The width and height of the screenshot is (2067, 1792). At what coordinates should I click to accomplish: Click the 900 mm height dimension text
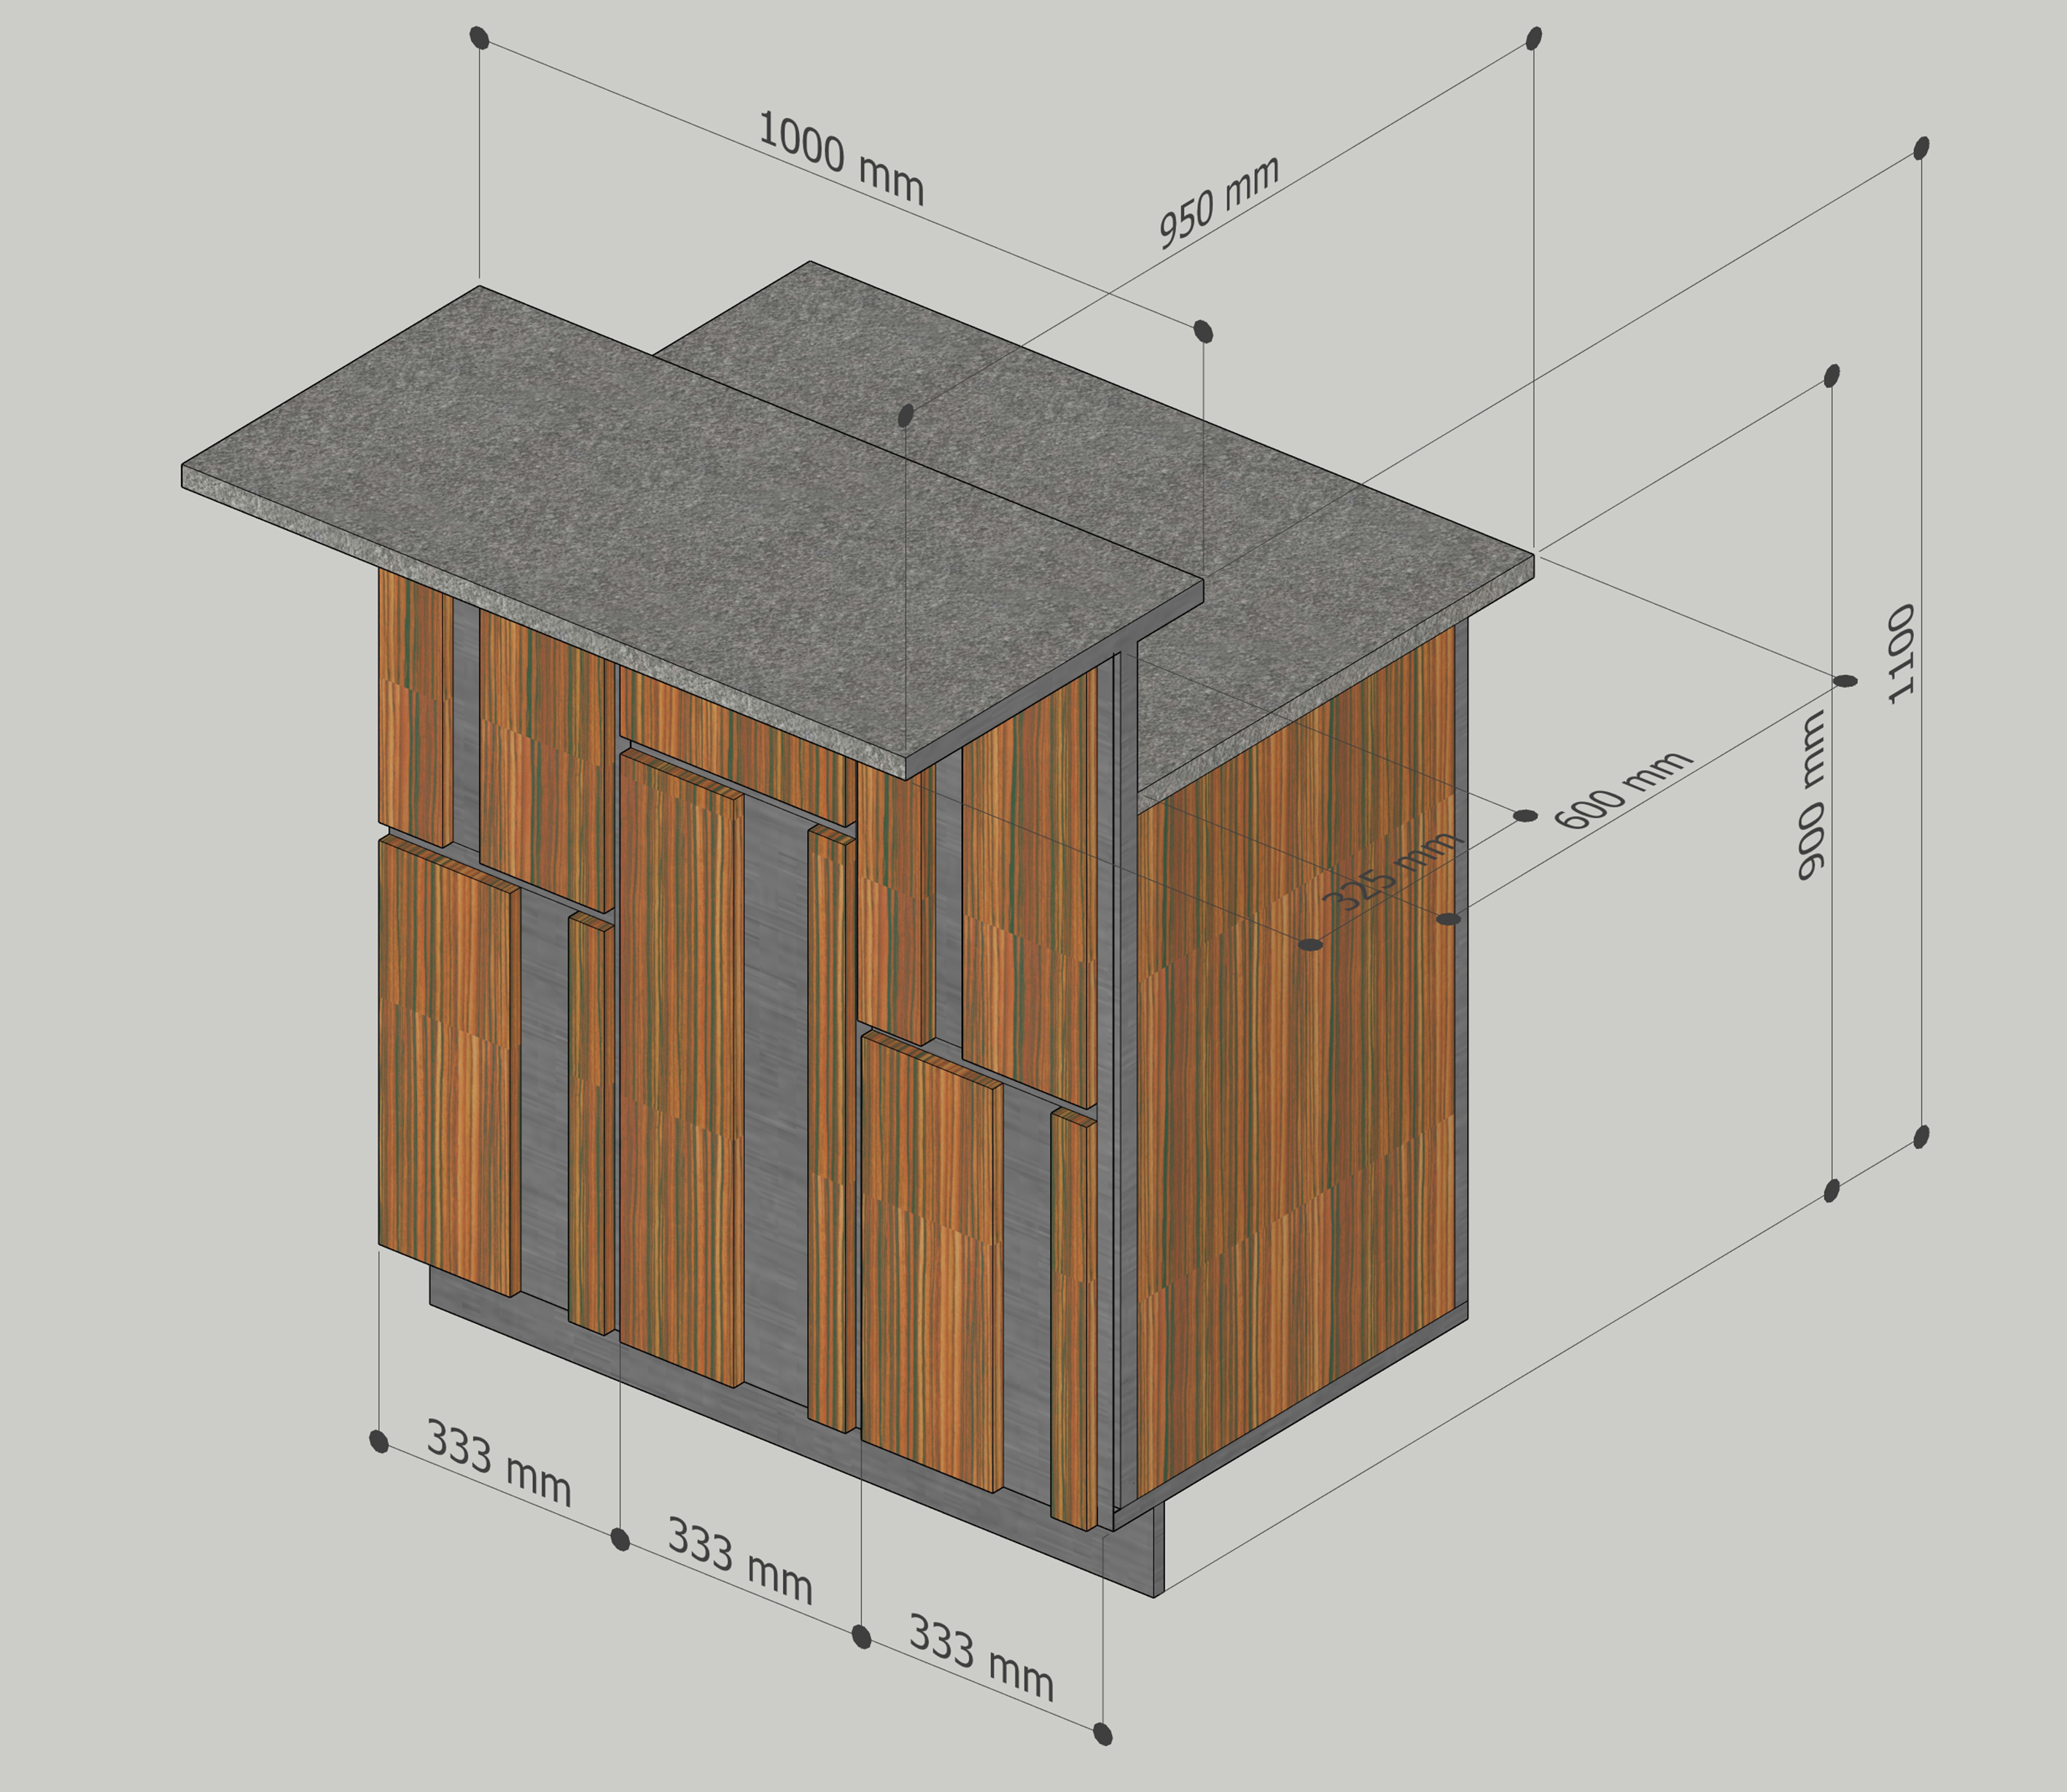(x=1811, y=795)
